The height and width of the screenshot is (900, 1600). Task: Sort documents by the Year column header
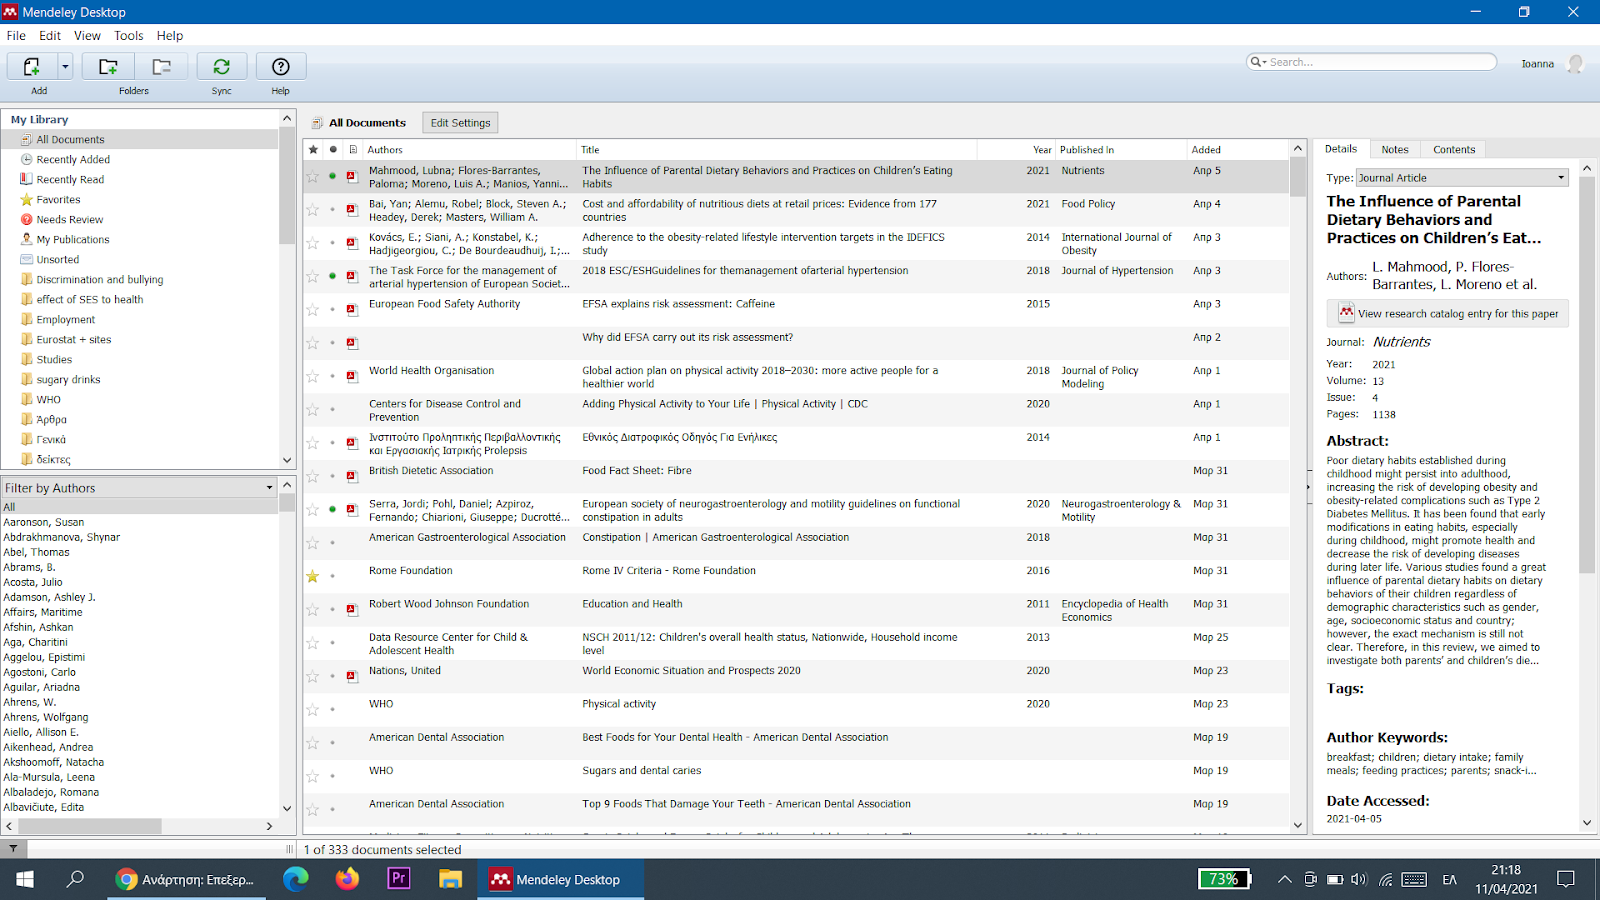tap(1014, 150)
